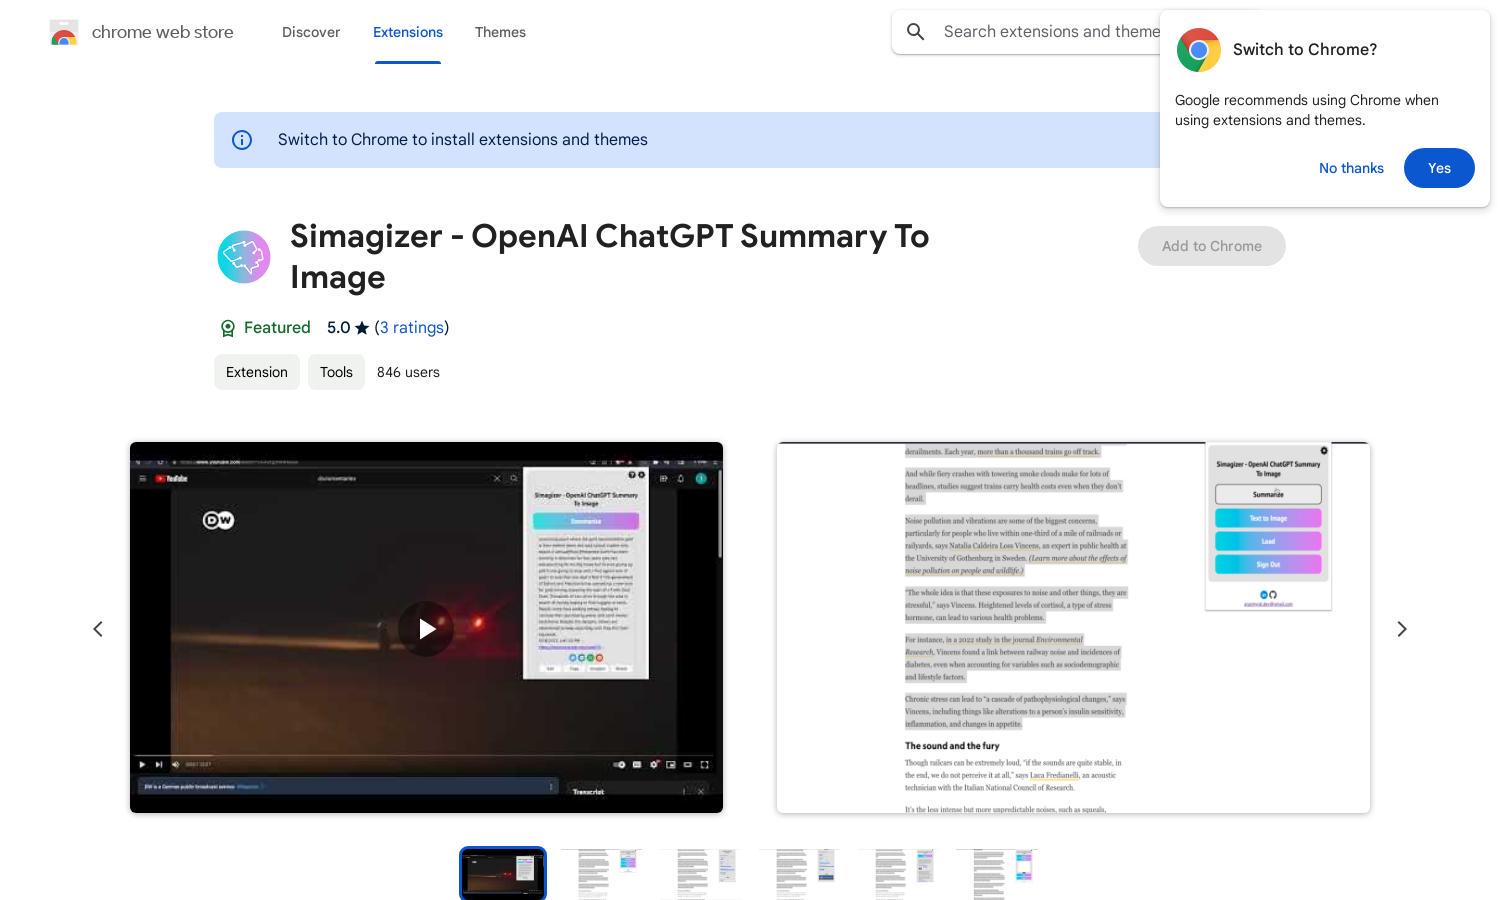
Task: Select the fourth screenshot thumbnail
Action: [800, 874]
